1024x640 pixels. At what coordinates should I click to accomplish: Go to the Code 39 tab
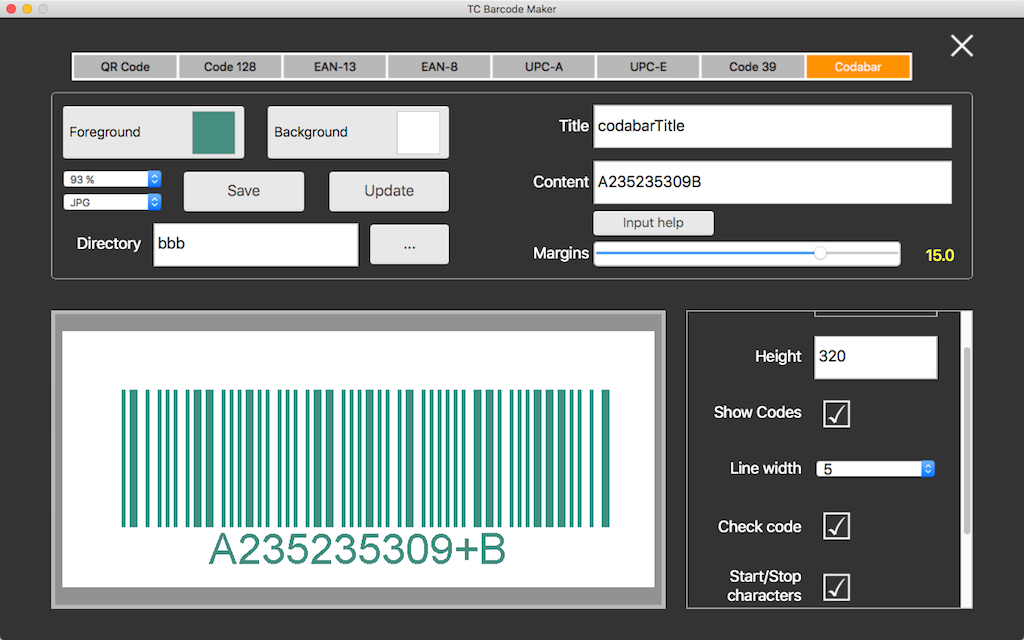pyautogui.click(x=753, y=67)
